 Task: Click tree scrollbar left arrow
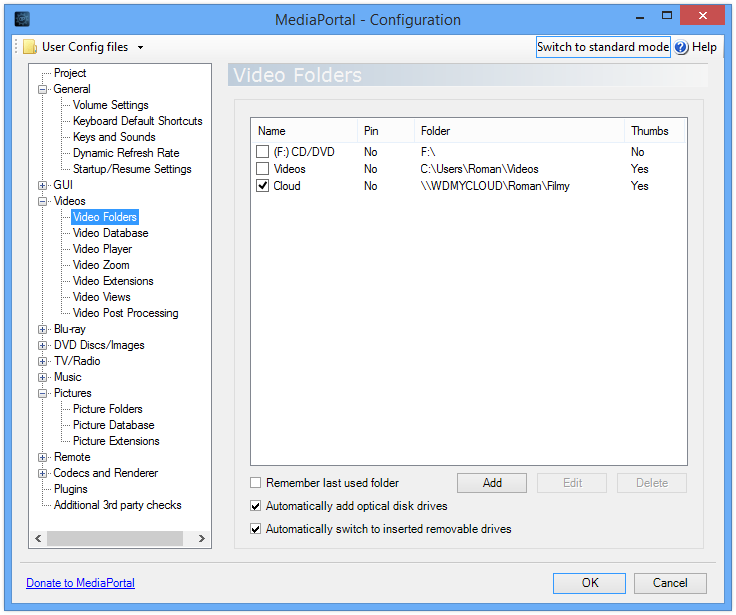tap(38, 538)
